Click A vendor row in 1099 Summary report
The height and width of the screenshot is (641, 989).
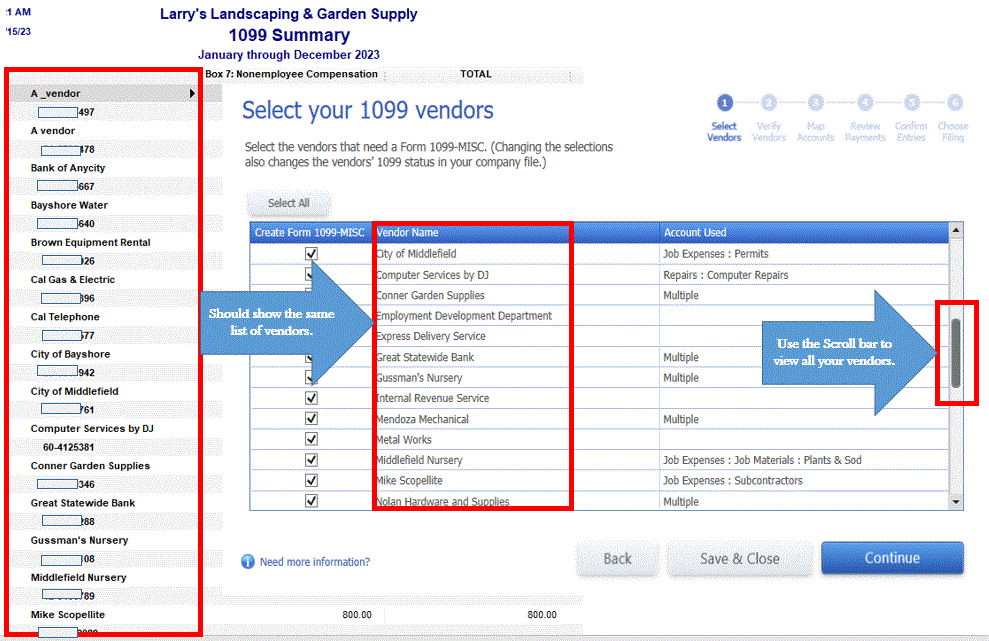53,131
